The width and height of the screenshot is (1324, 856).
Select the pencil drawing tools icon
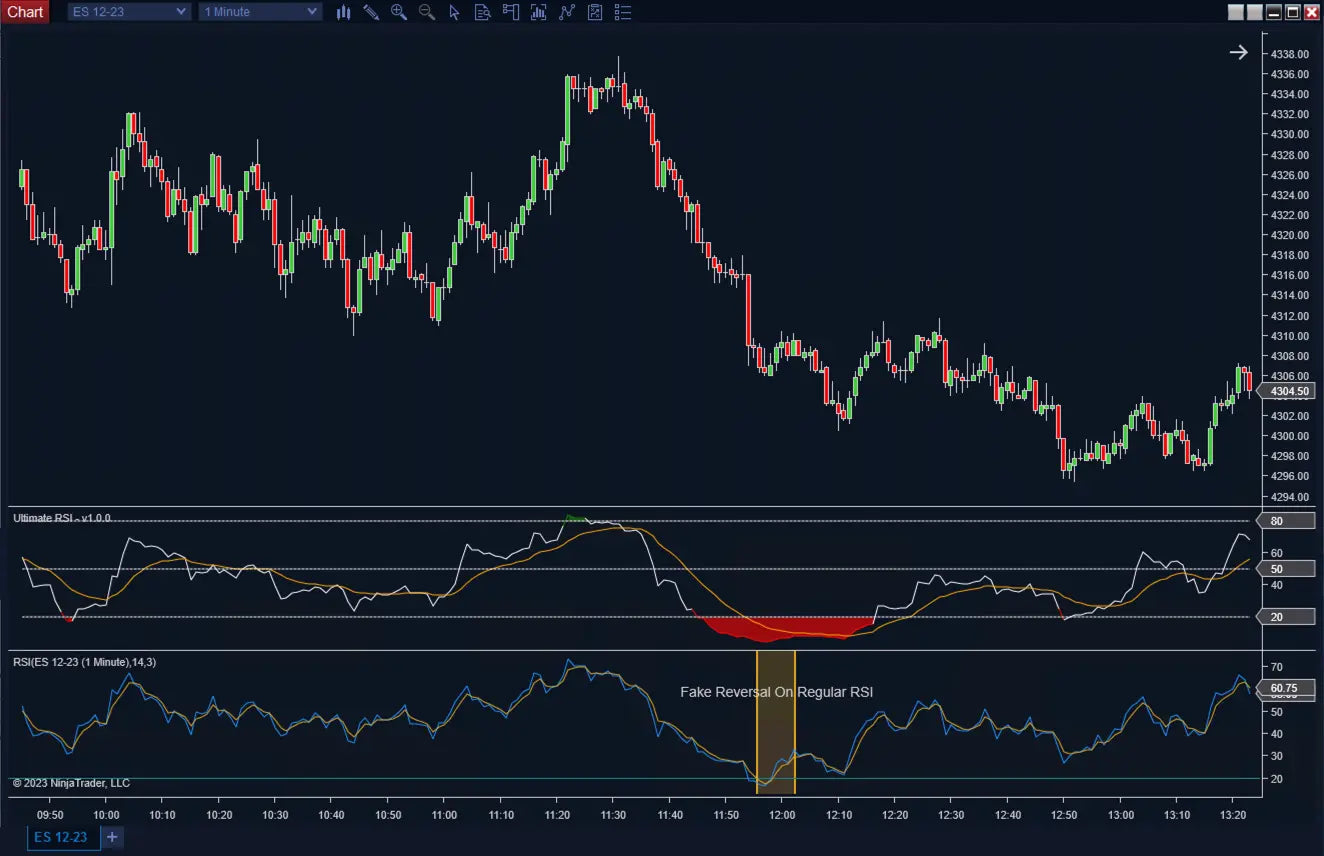pos(371,12)
